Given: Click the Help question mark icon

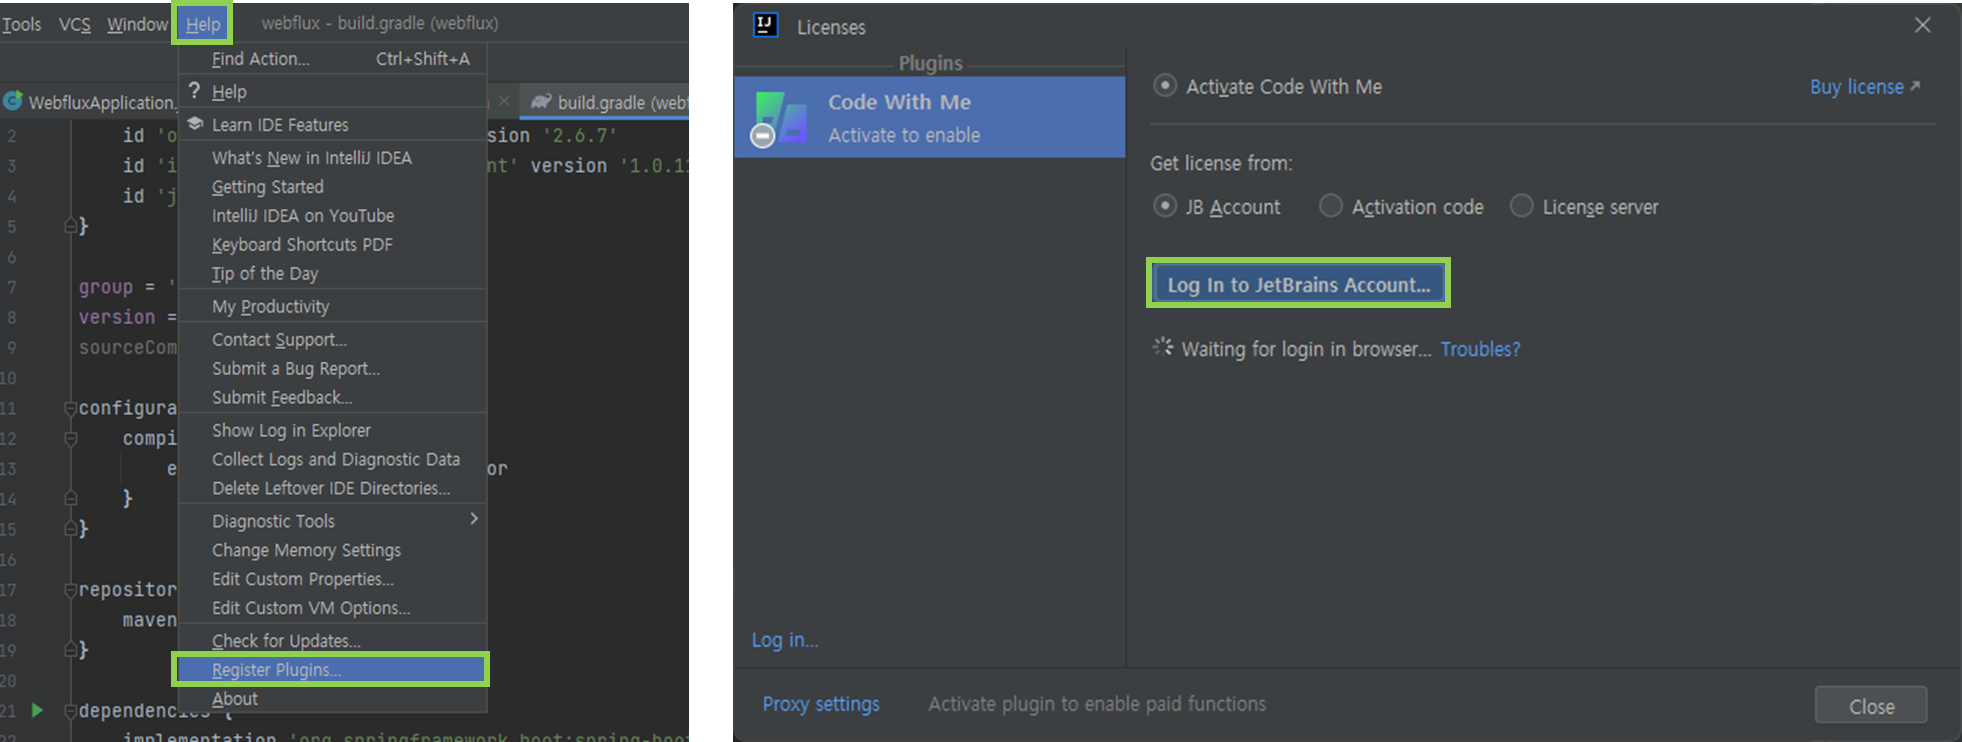Looking at the screenshot, I should (194, 91).
